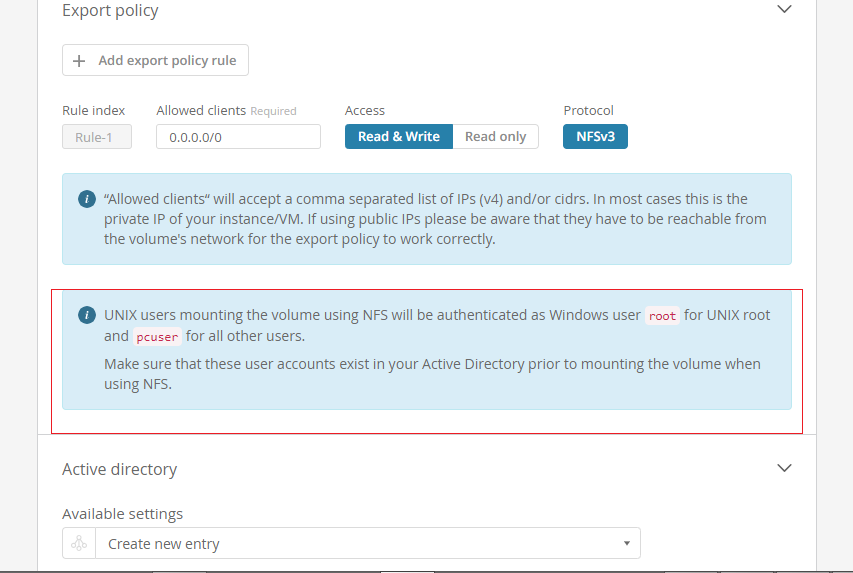Click info icon in UNIX users notice

[87, 315]
